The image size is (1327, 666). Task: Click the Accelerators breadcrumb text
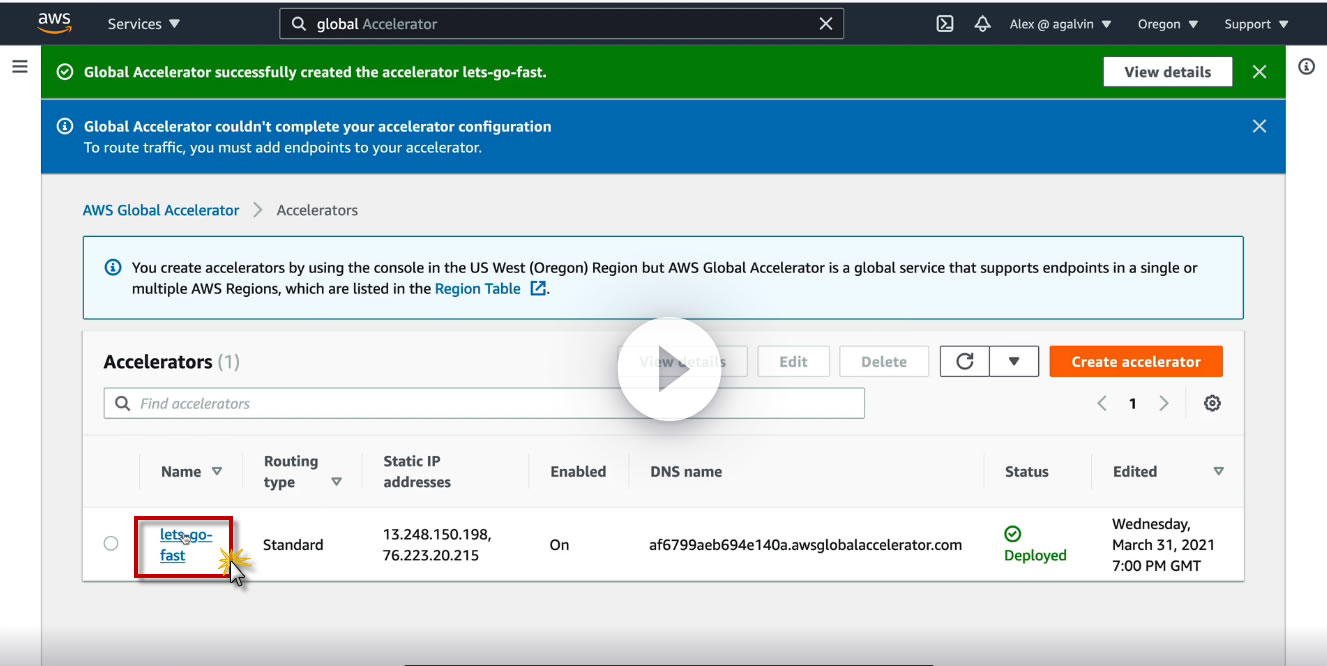[317, 210]
